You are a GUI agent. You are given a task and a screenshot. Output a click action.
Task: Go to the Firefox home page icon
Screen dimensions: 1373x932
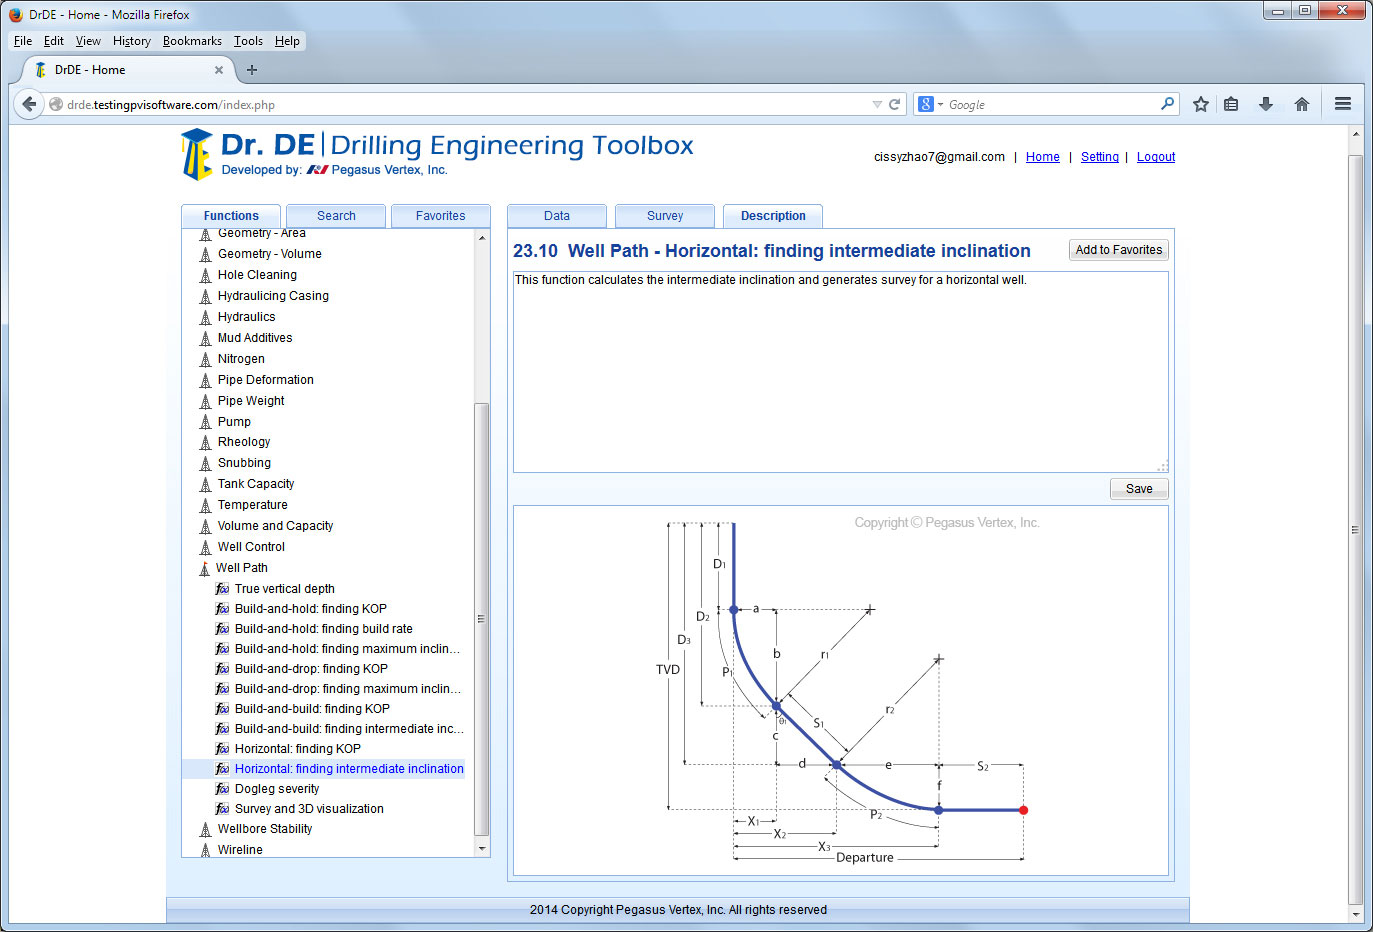point(1302,104)
